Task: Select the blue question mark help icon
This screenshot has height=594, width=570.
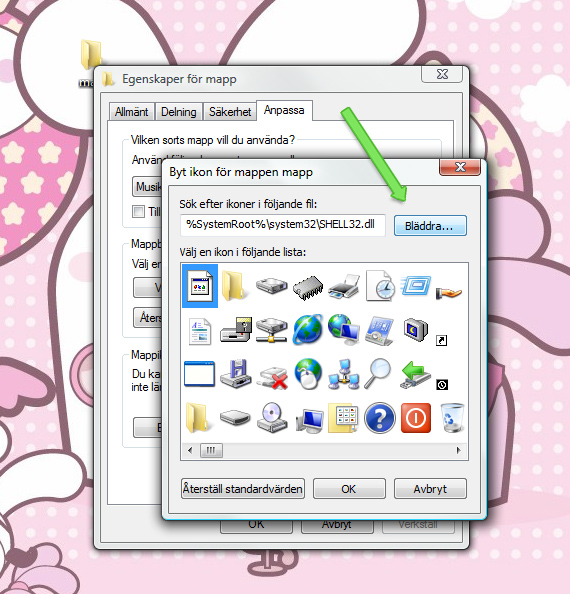Action: (x=379, y=418)
